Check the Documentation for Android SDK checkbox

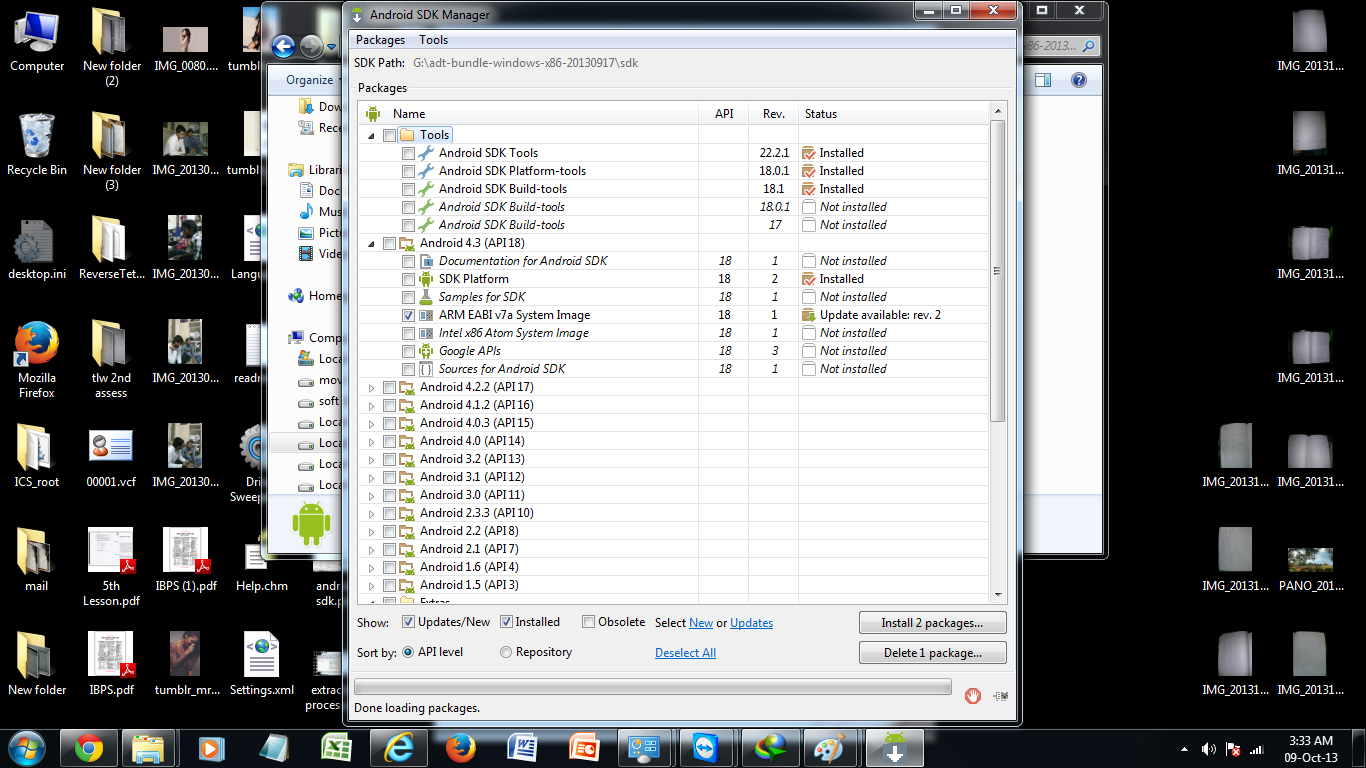click(x=408, y=261)
